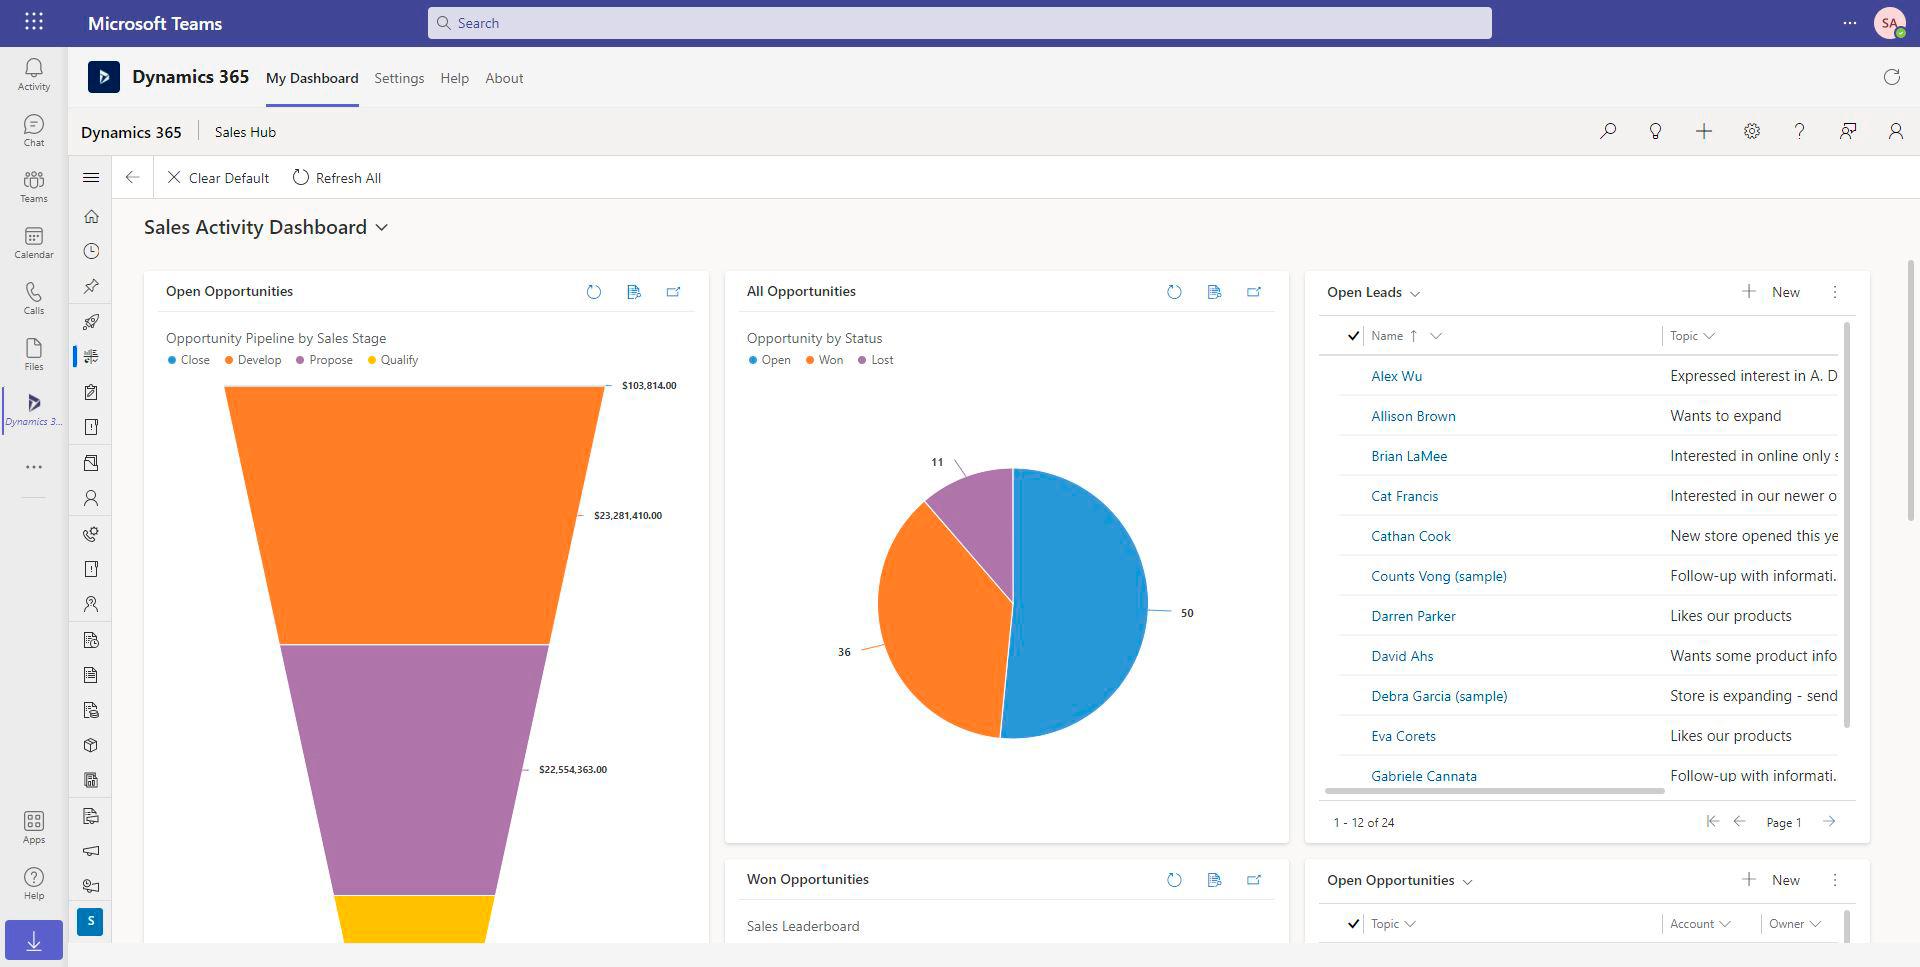
Task: Open Activity in the Teams rail
Action: click(33, 74)
